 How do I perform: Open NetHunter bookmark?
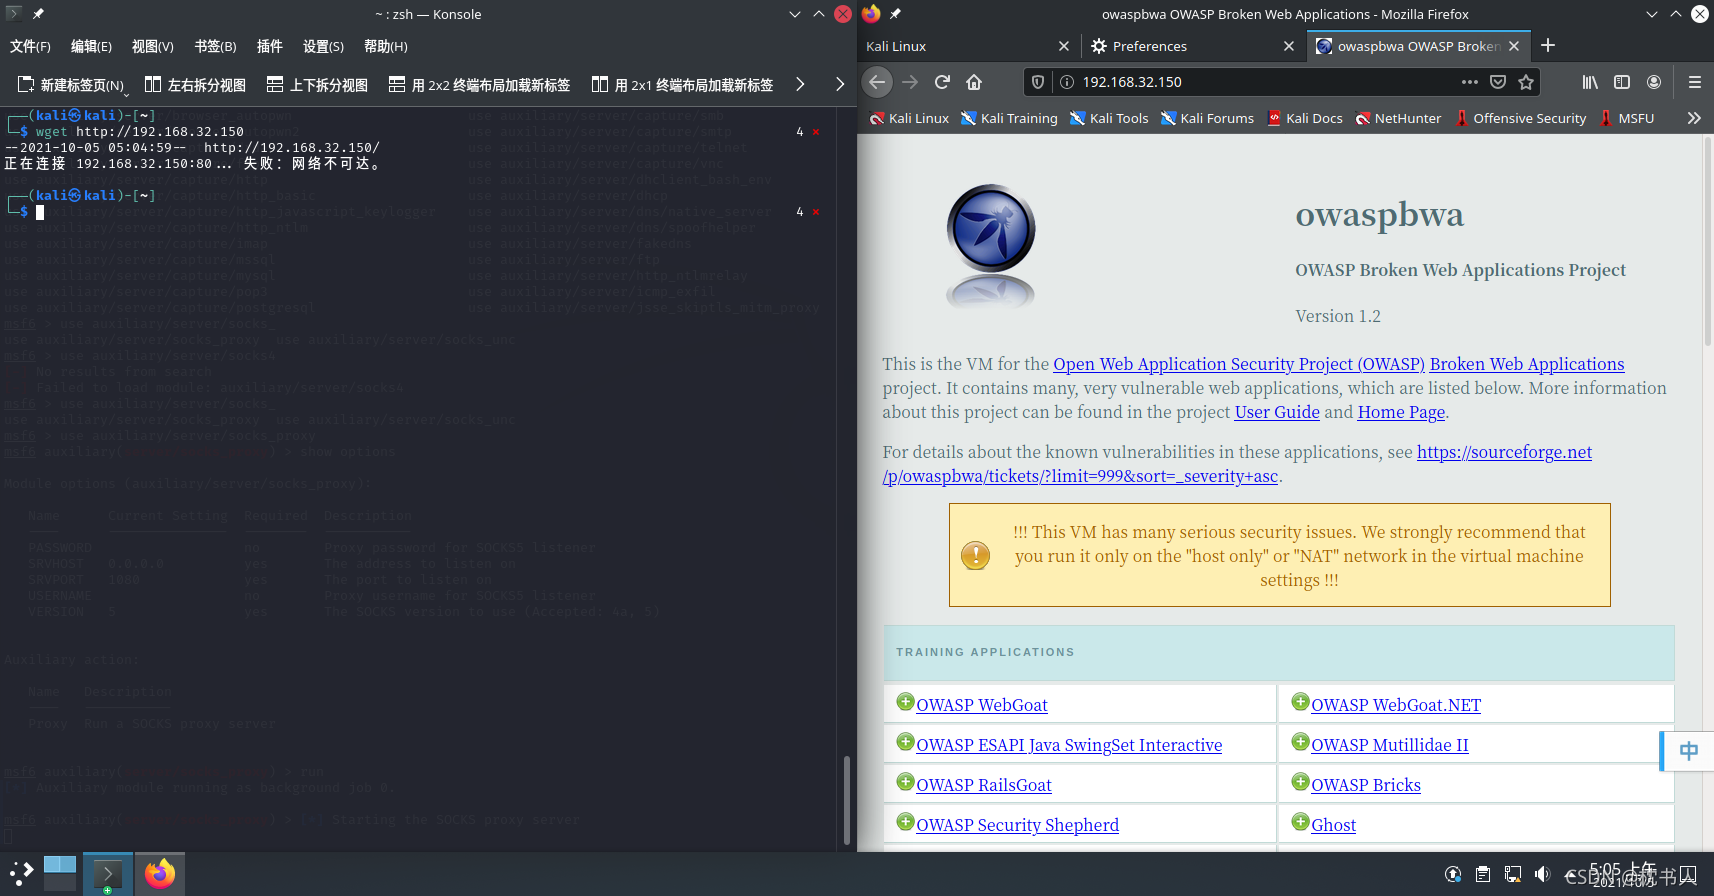pyautogui.click(x=1398, y=118)
